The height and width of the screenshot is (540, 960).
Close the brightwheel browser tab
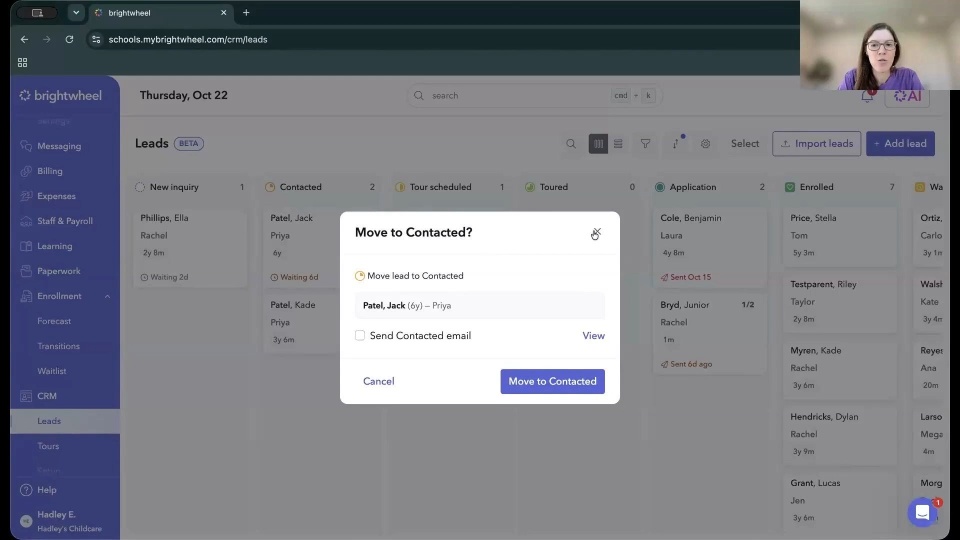click(x=223, y=12)
